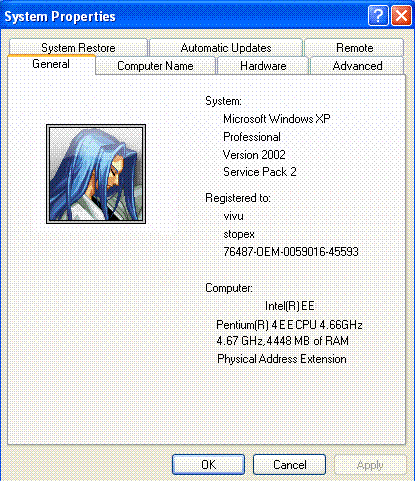This screenshot has width=415, height=481.
Task: Switch to the System Restore tab
Action: click(78, 48)
